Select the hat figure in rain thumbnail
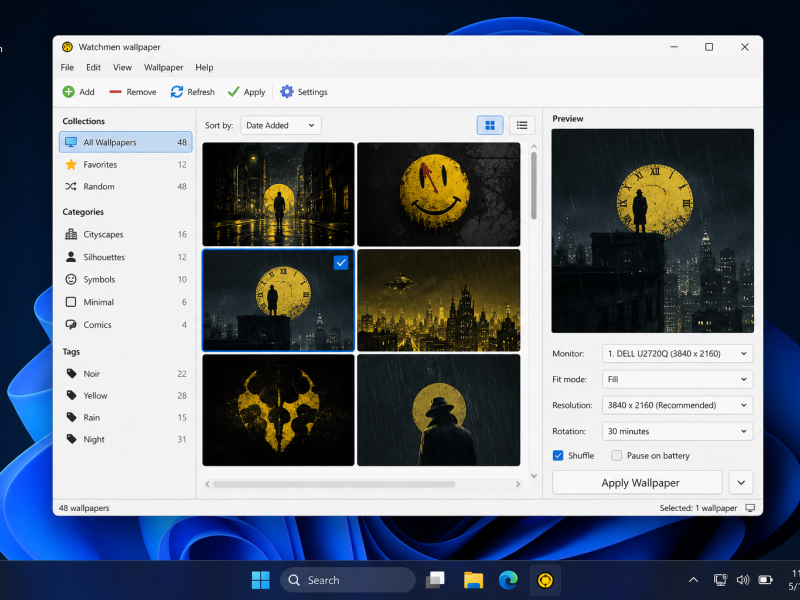This screenshot has width=800, height=600. tap(439, 410)
